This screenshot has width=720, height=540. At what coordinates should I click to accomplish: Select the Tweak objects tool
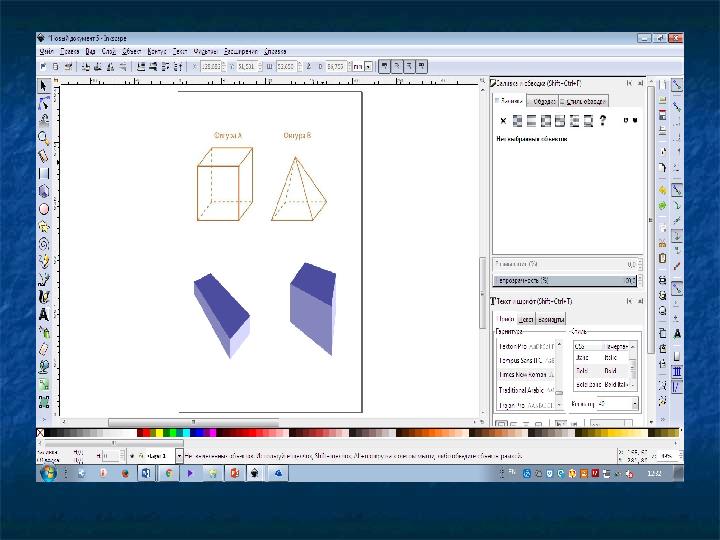[x=44, y=121]
